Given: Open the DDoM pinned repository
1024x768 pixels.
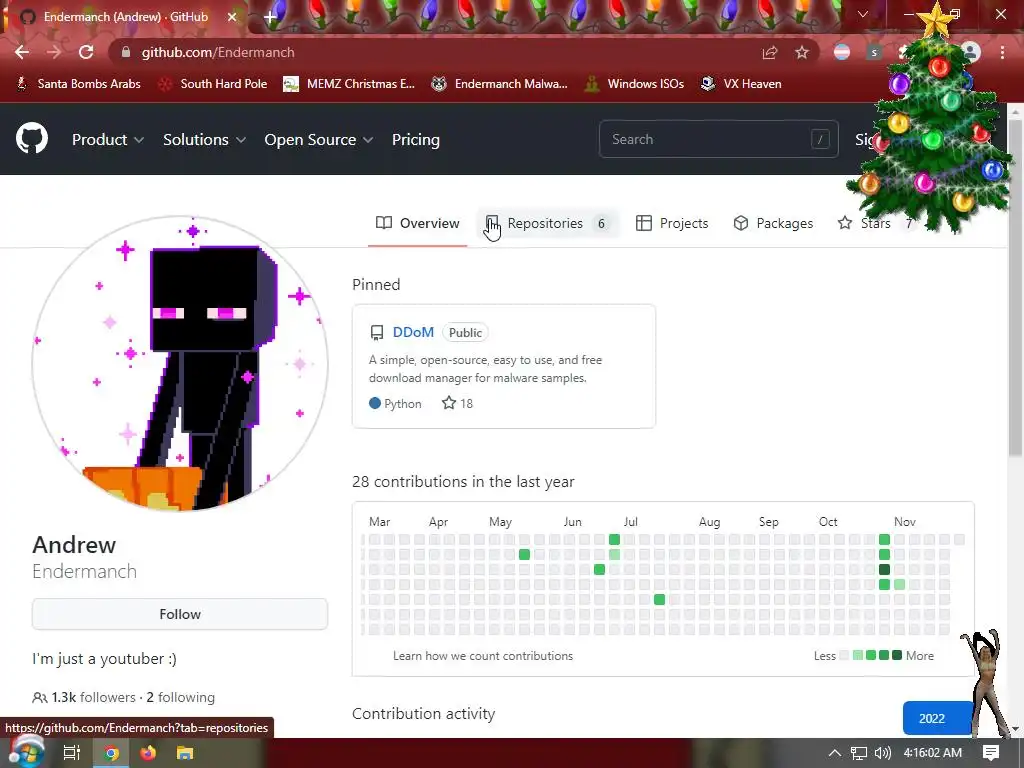Looking at the screenshot, I should (413, 332).
